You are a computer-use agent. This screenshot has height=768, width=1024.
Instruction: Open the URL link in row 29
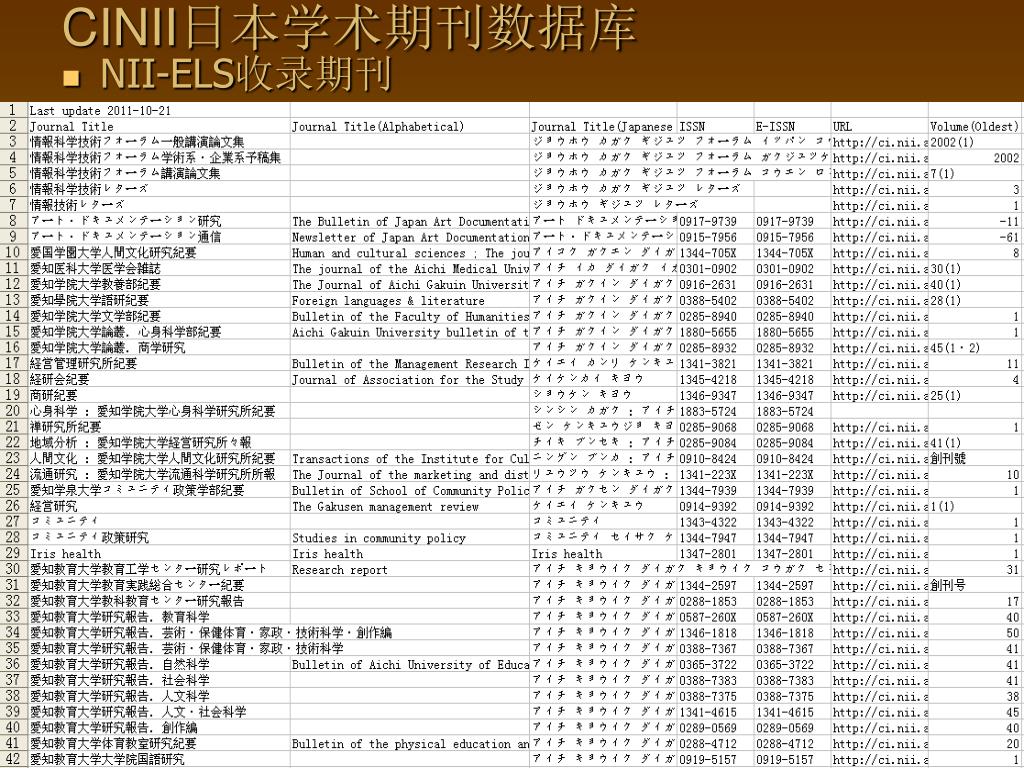tap(879, 553)
